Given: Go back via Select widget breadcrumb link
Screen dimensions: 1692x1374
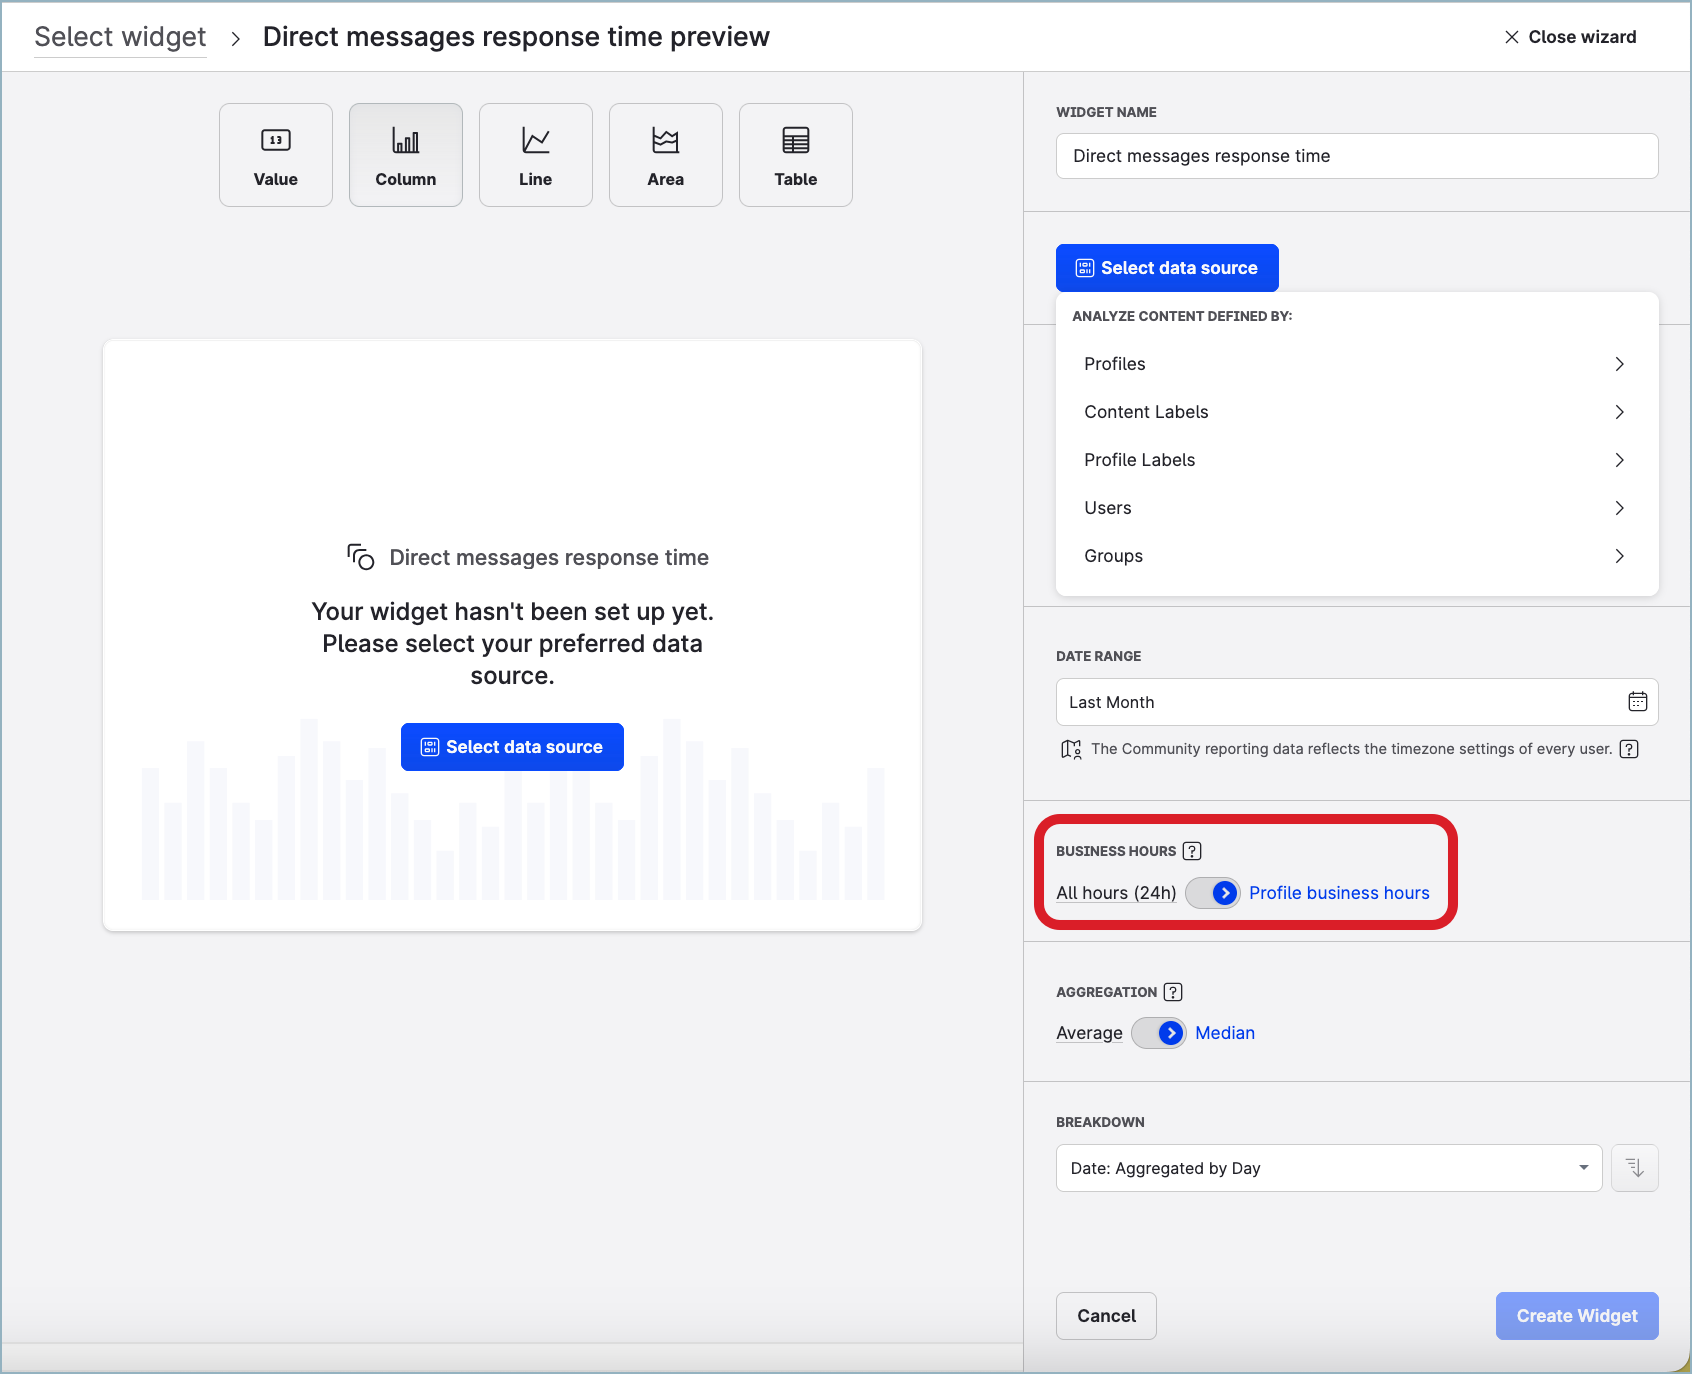Looking at the screenshot, I should click(120, 37).
